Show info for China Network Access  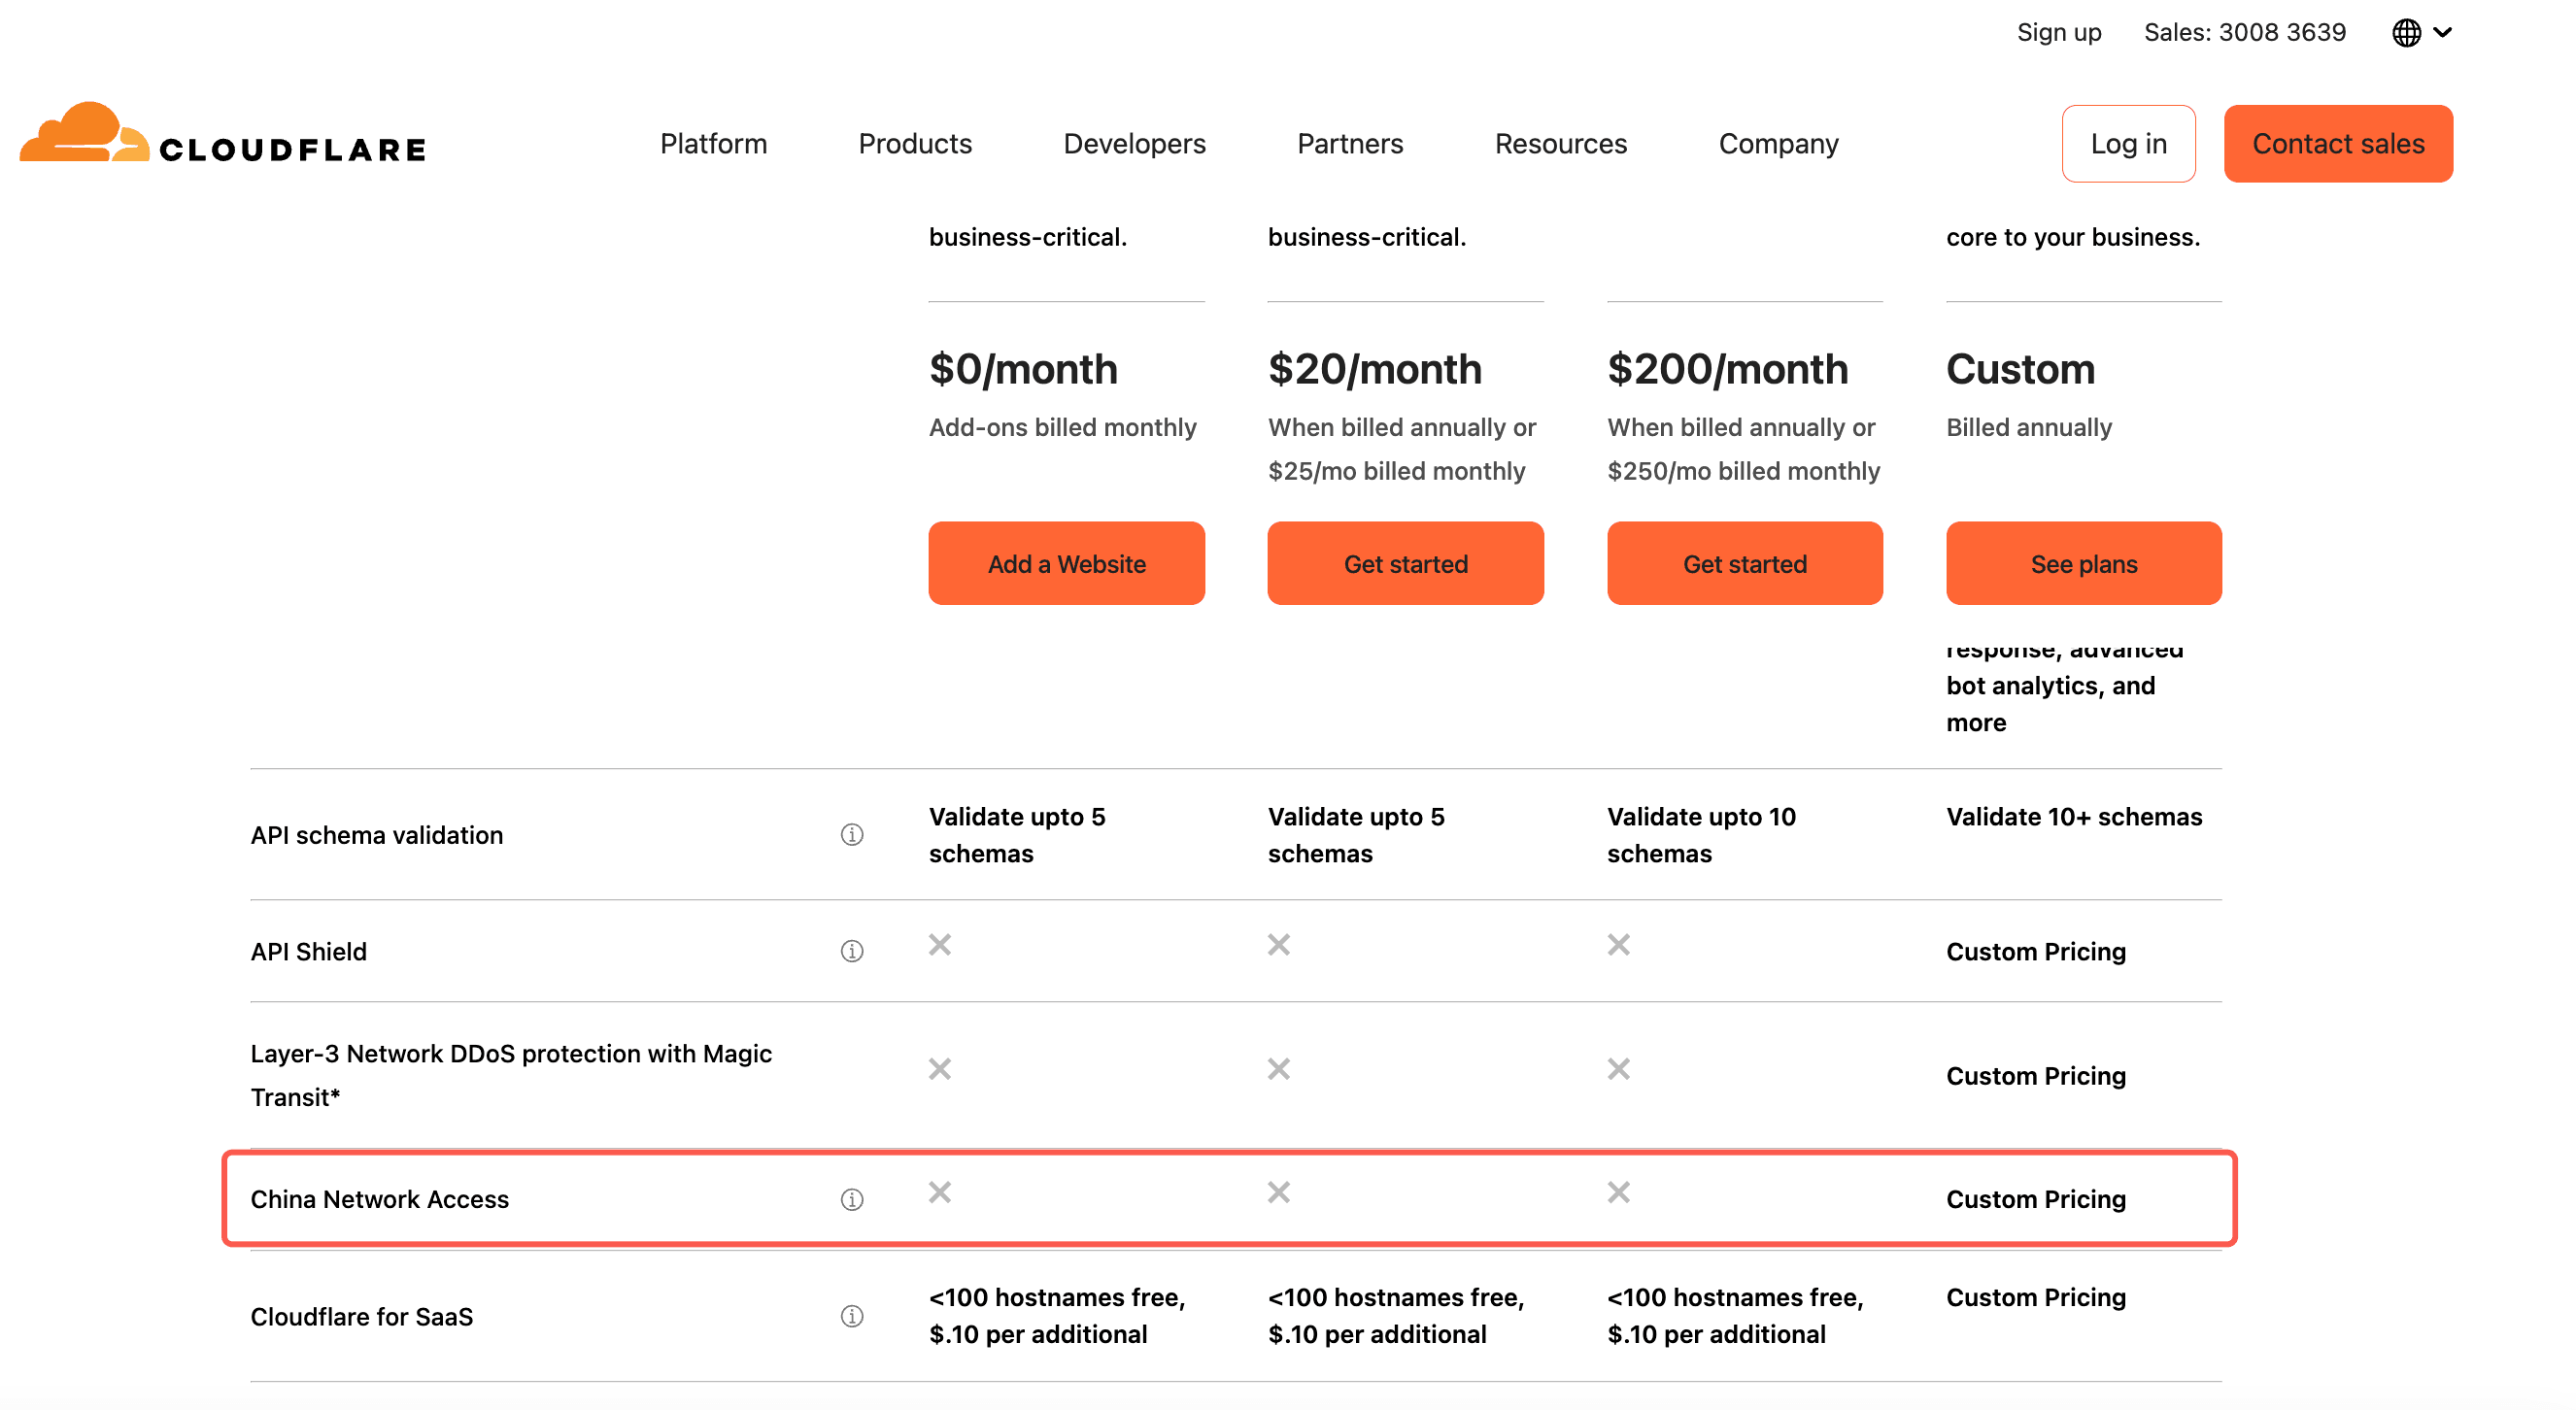click(x=852, y=1199)
